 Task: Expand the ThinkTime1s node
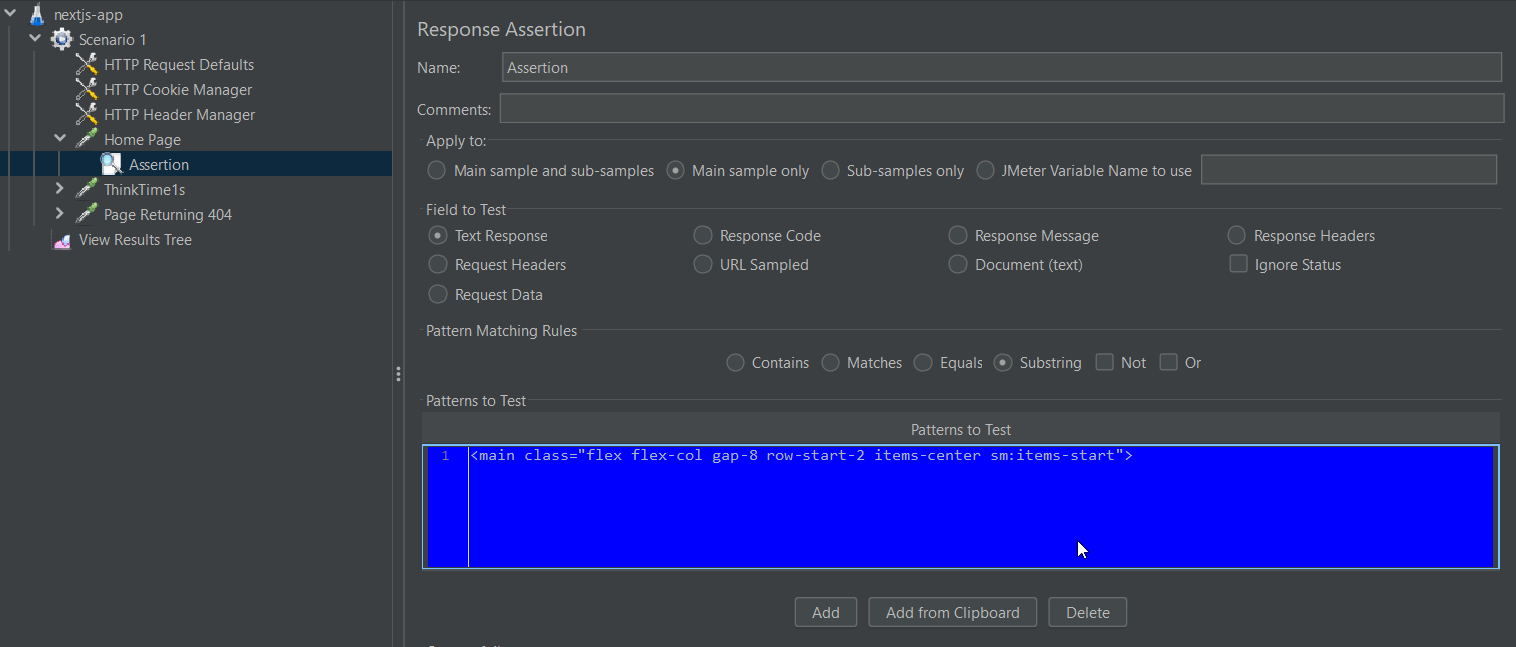(60, 189)
